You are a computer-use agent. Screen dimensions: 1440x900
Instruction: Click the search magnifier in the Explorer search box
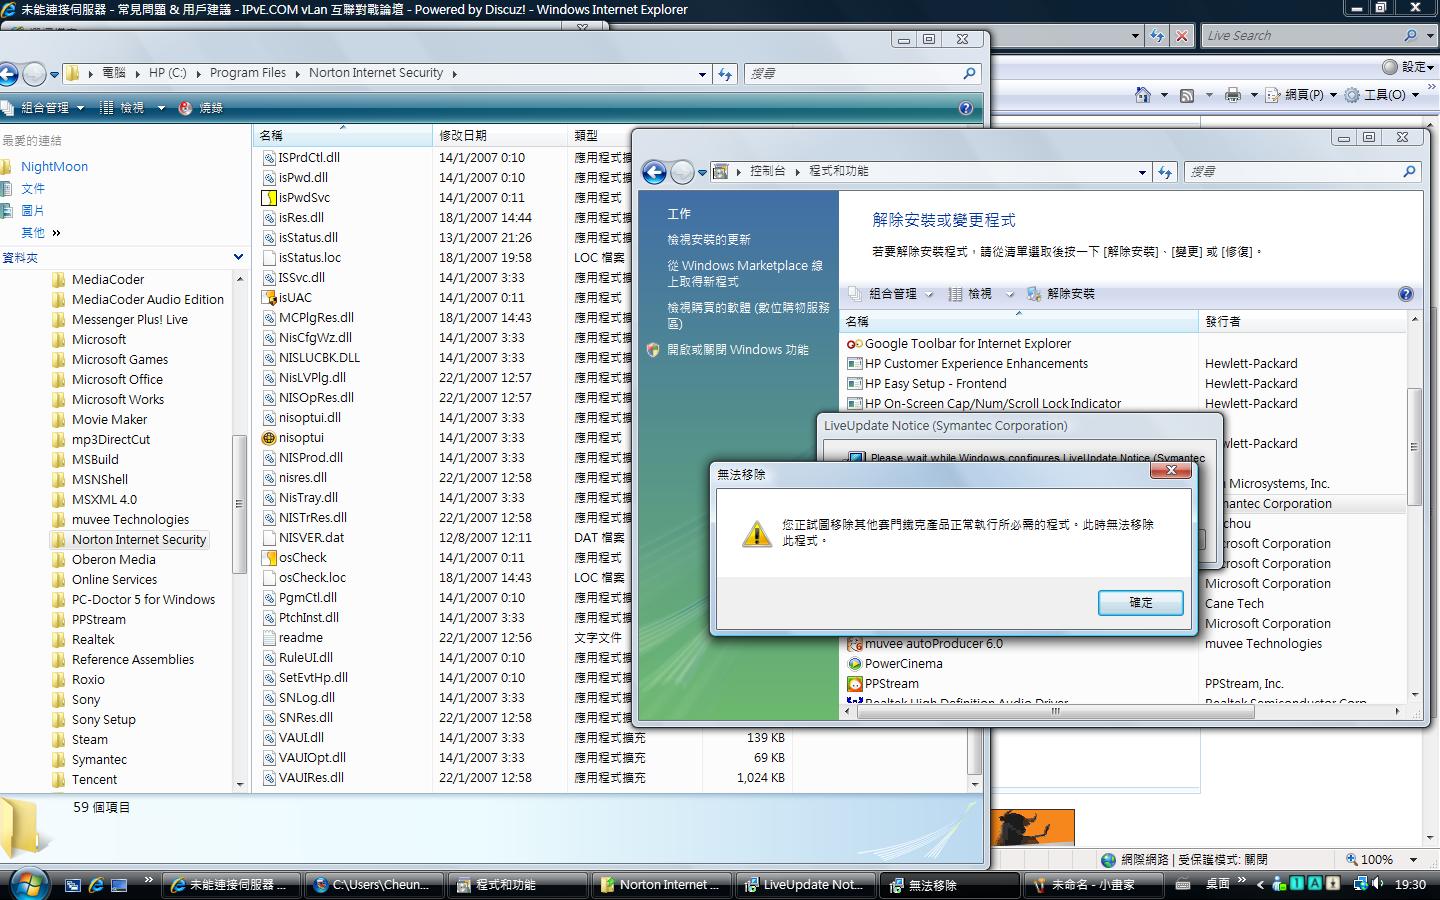(x=968, y=73)
